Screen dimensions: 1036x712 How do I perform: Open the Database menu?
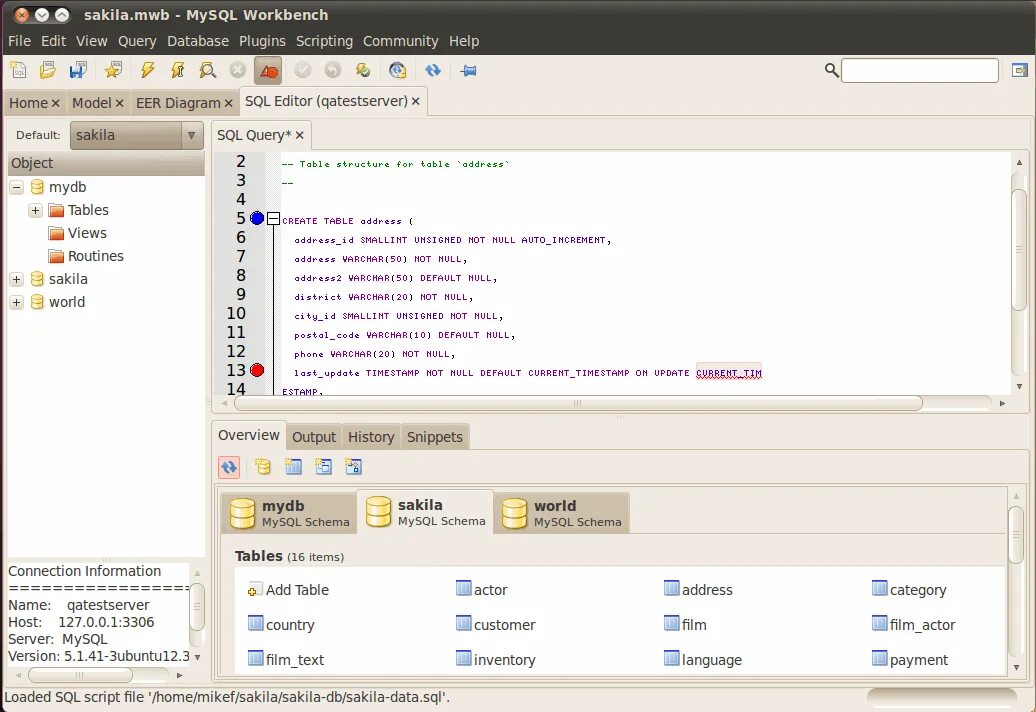(197, 41)
